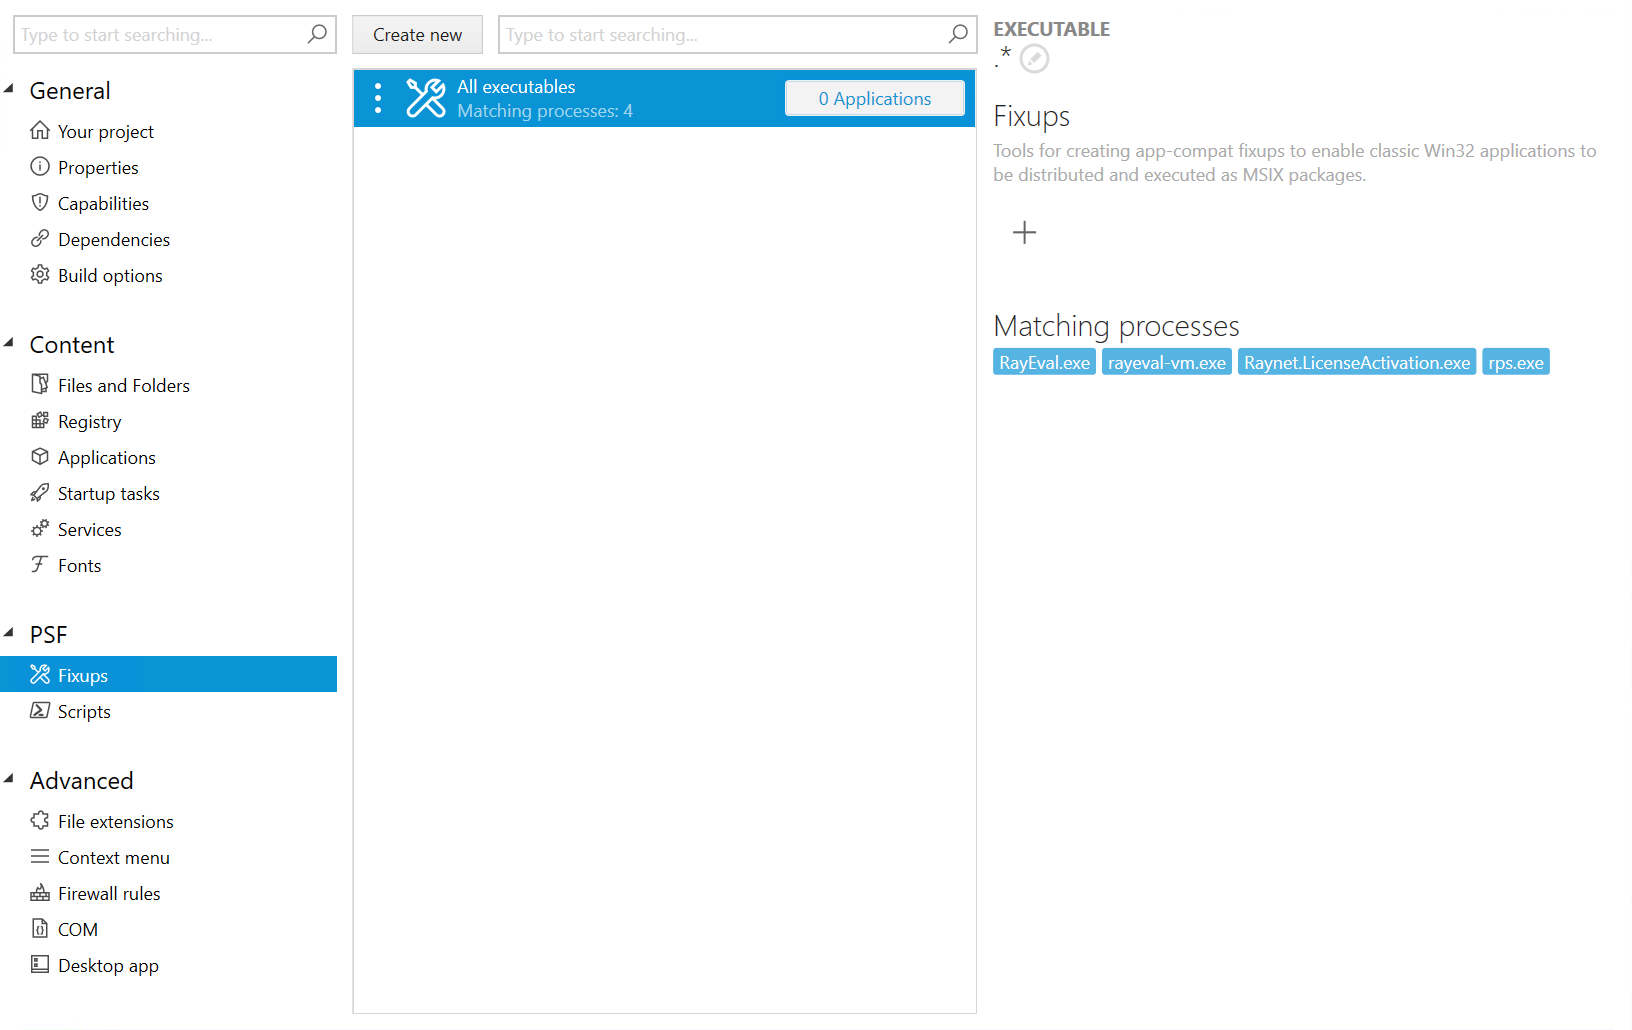
Task: Open Build options via the gear icon
Action: click(40, 275)
